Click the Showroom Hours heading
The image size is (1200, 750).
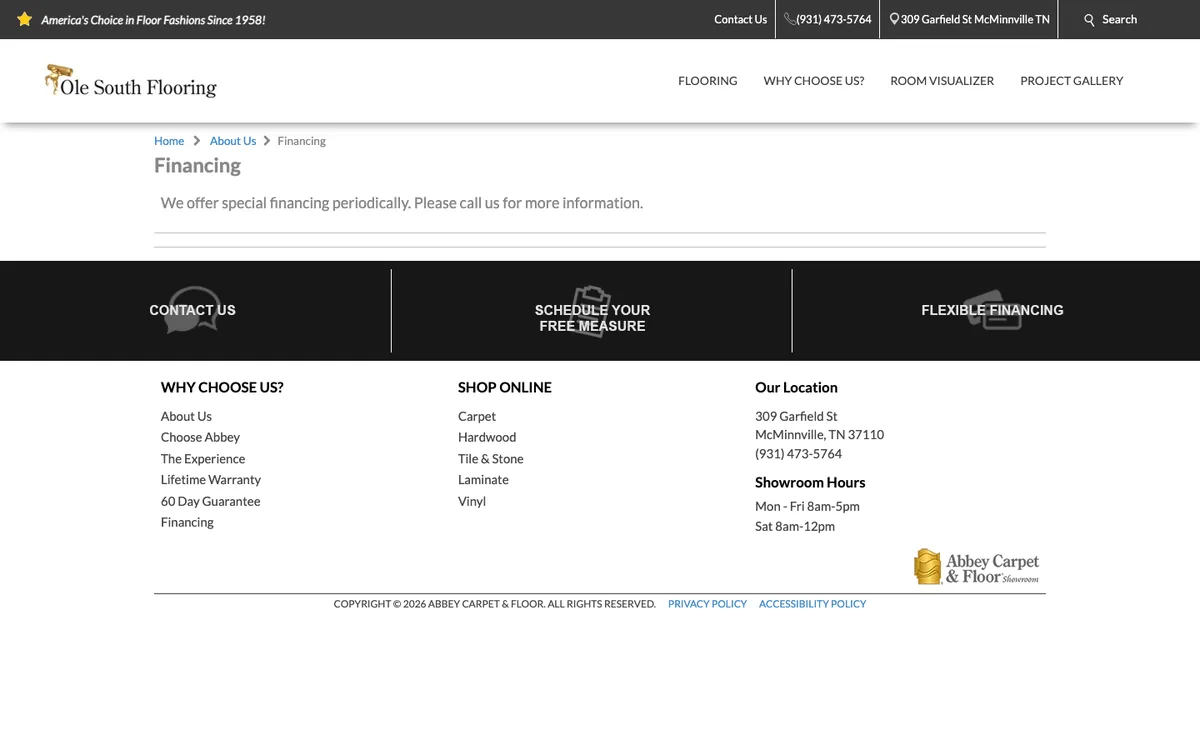810,482
